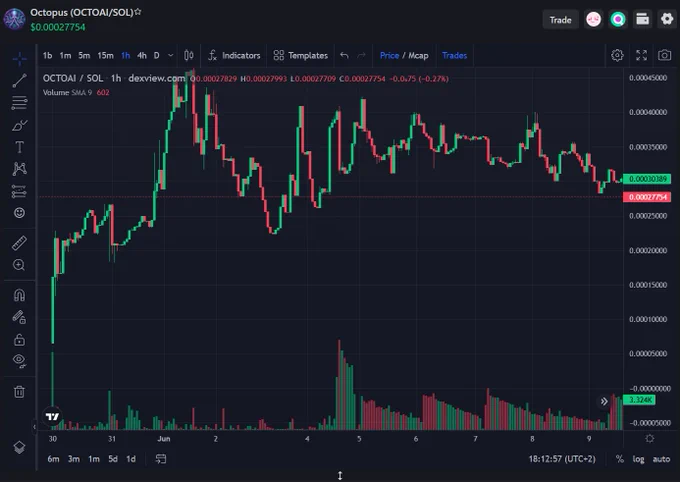680x482 pixels.
Task: Select the brush drawing tool
Action: [x=19, y=125]
